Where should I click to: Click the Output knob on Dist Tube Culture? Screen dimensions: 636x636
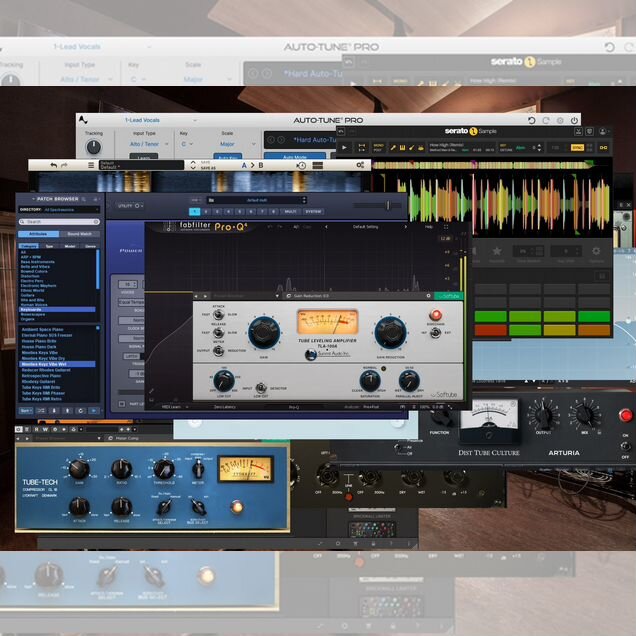click(544, 415)
